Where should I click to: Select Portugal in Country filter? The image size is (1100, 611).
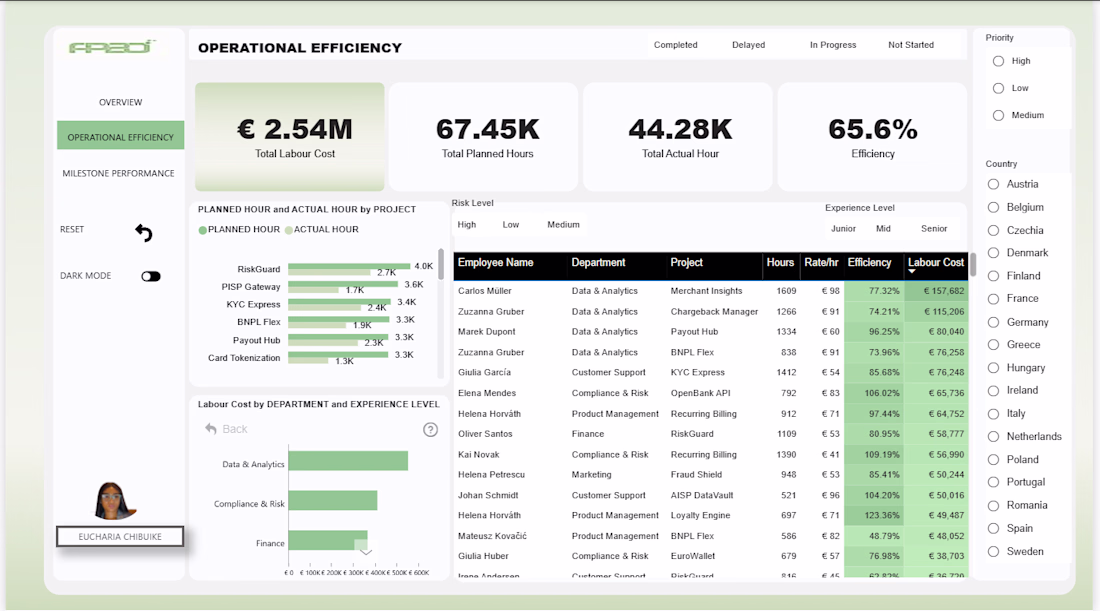[x=993, y=482]
